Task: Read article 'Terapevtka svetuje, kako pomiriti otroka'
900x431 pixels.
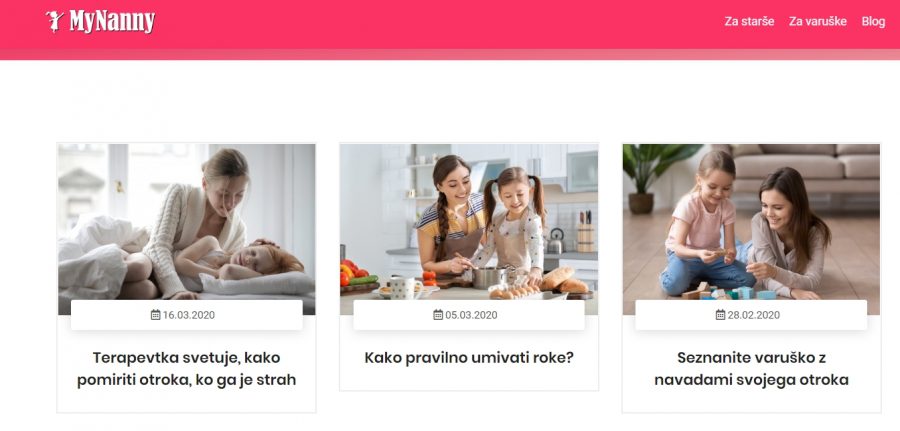Action: pos(187,368)
